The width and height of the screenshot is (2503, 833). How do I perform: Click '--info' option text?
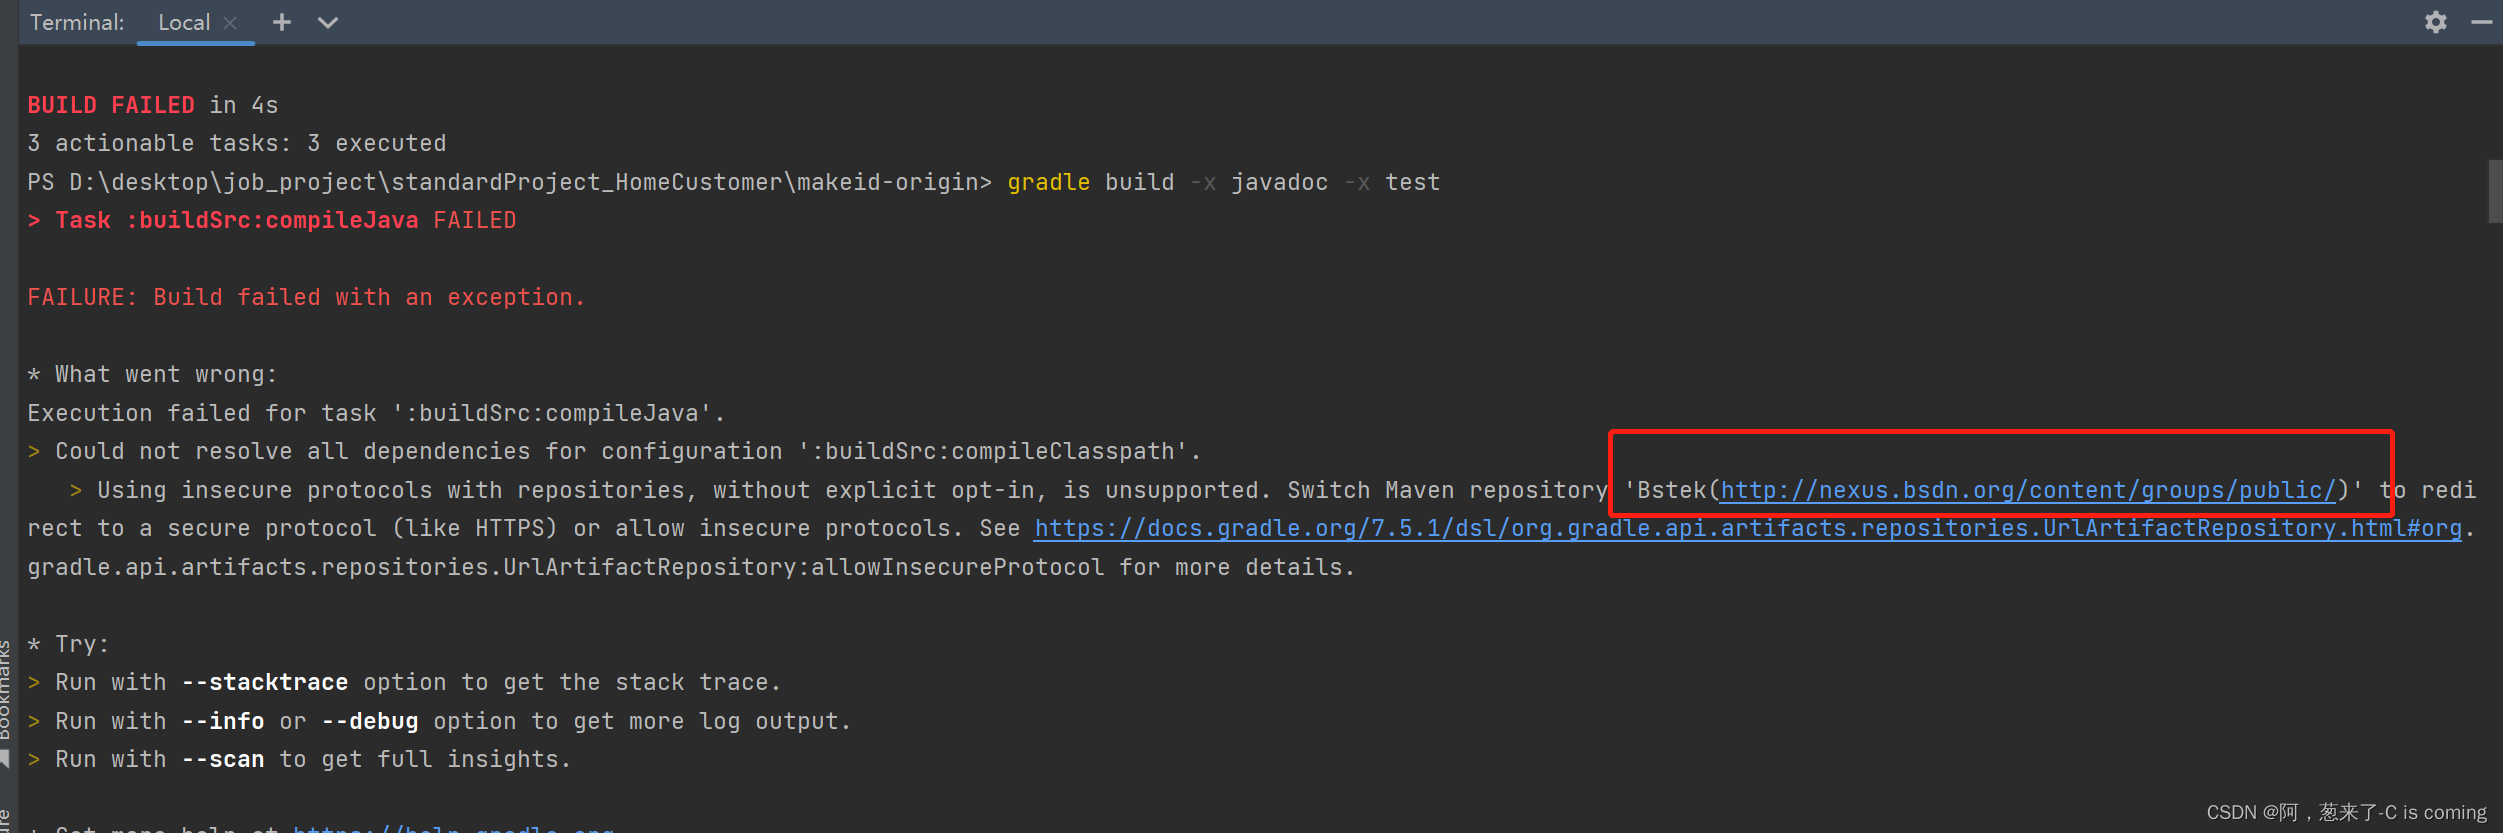coord(223,721)
